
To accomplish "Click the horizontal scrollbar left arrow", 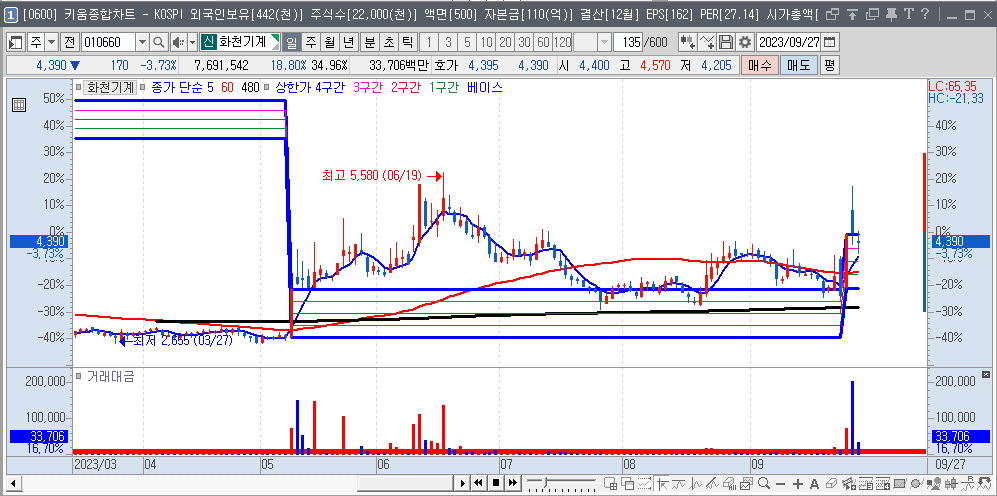I will pyautogui.click(x=13, y=483).
